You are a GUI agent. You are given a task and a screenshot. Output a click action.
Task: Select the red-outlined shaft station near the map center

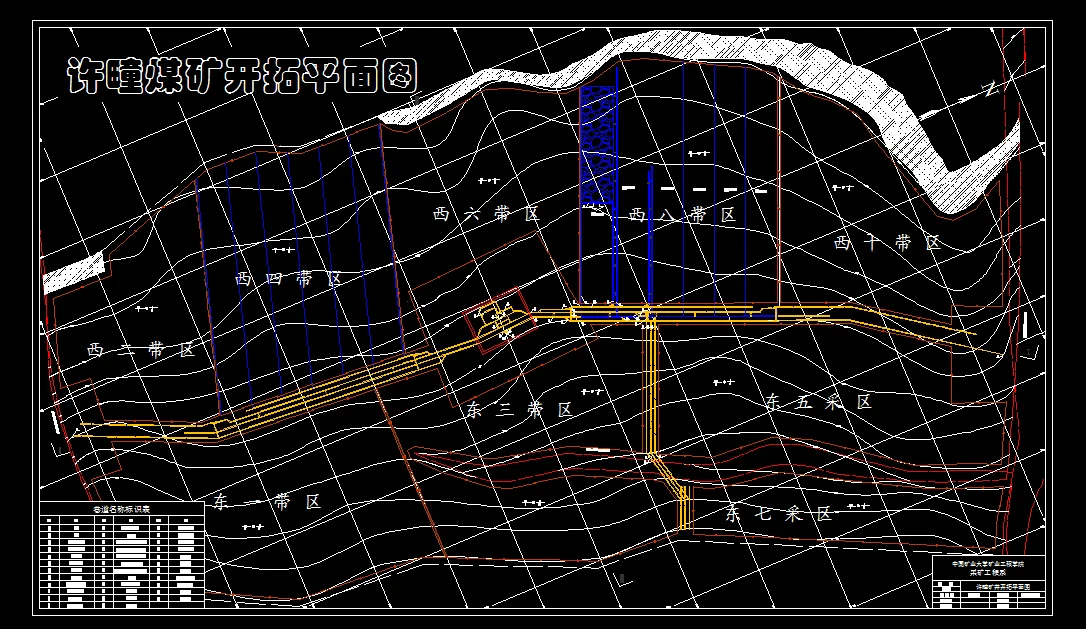click(x=501, y=321)
